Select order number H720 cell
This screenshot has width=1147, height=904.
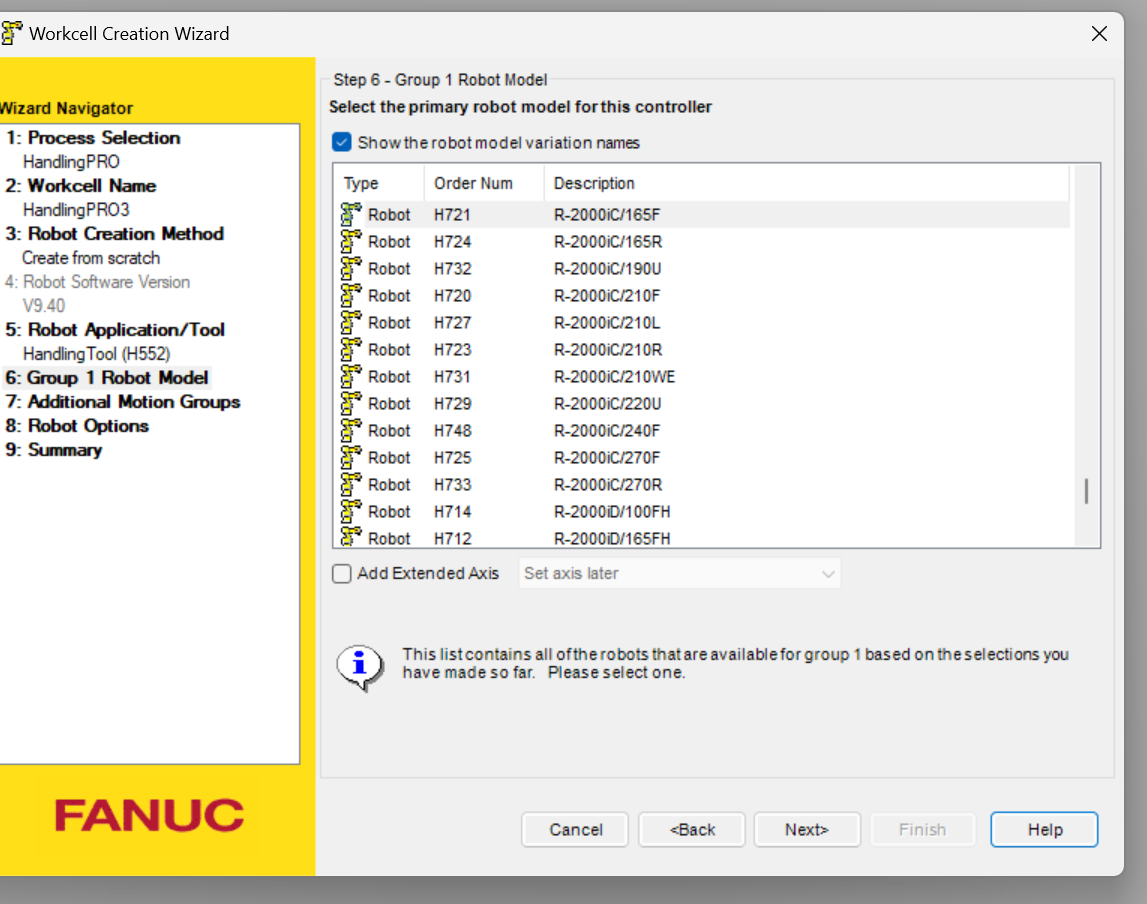point(452,296)
